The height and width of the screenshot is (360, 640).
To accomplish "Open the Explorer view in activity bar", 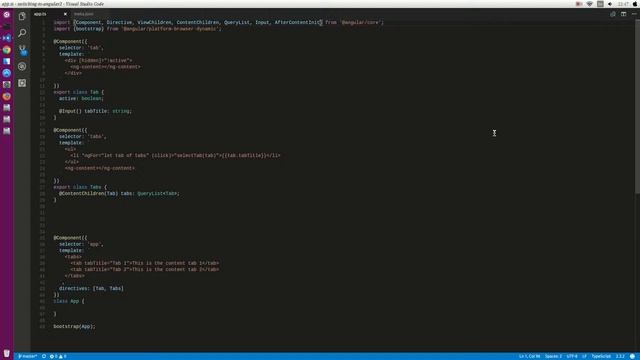I will tap(22, 16).
